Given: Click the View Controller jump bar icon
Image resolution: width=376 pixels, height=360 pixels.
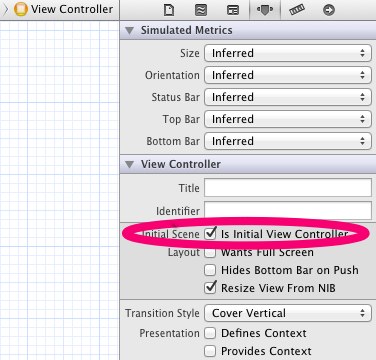Looking at the screenshot, I should pos(21,9).
